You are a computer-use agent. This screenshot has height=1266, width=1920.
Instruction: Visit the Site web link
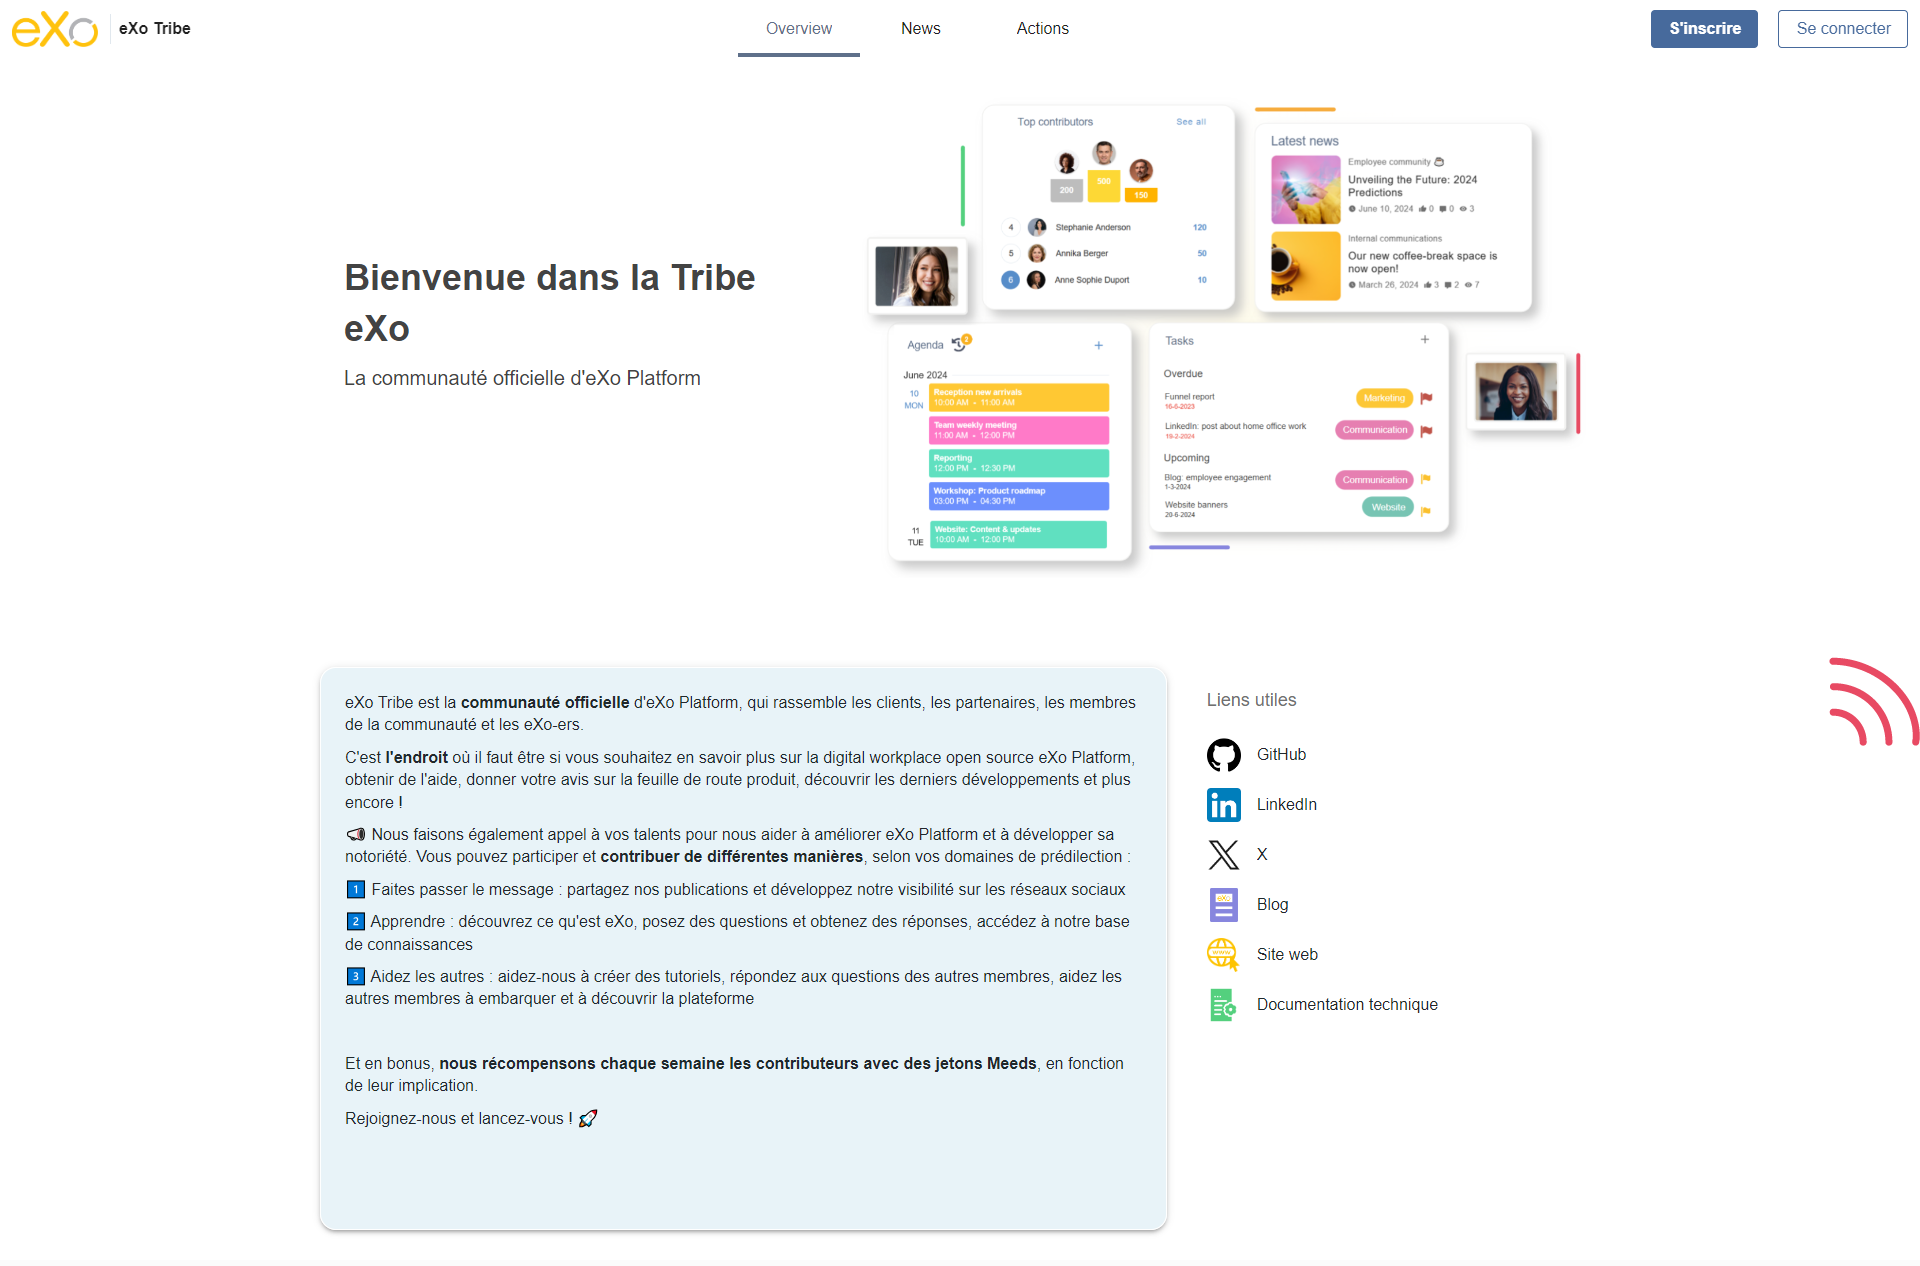[1287, 955]
